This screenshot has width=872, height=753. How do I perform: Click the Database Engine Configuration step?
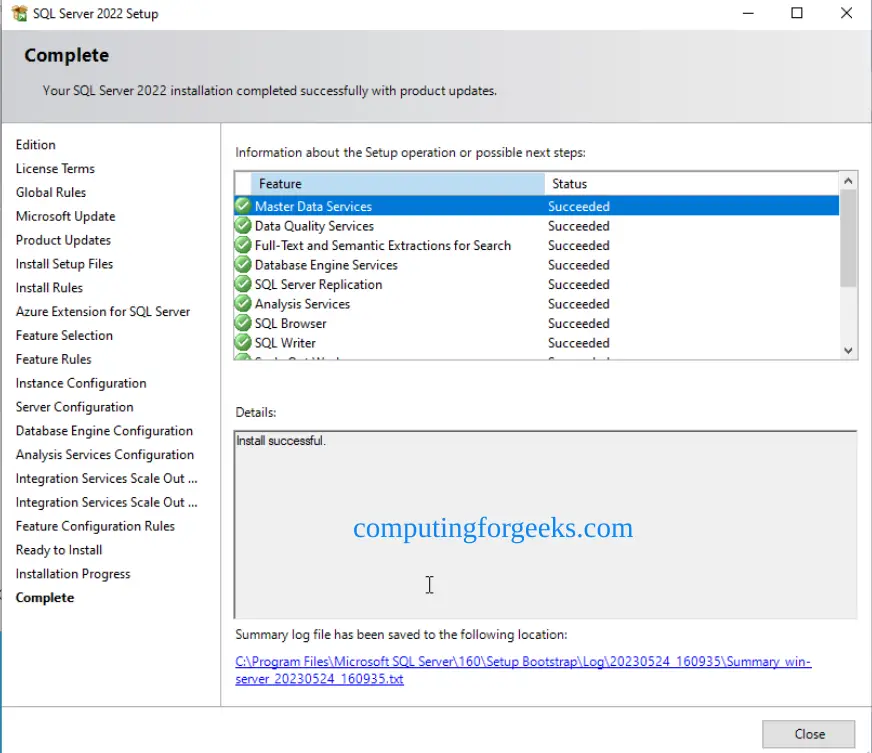tap(104, 431)
